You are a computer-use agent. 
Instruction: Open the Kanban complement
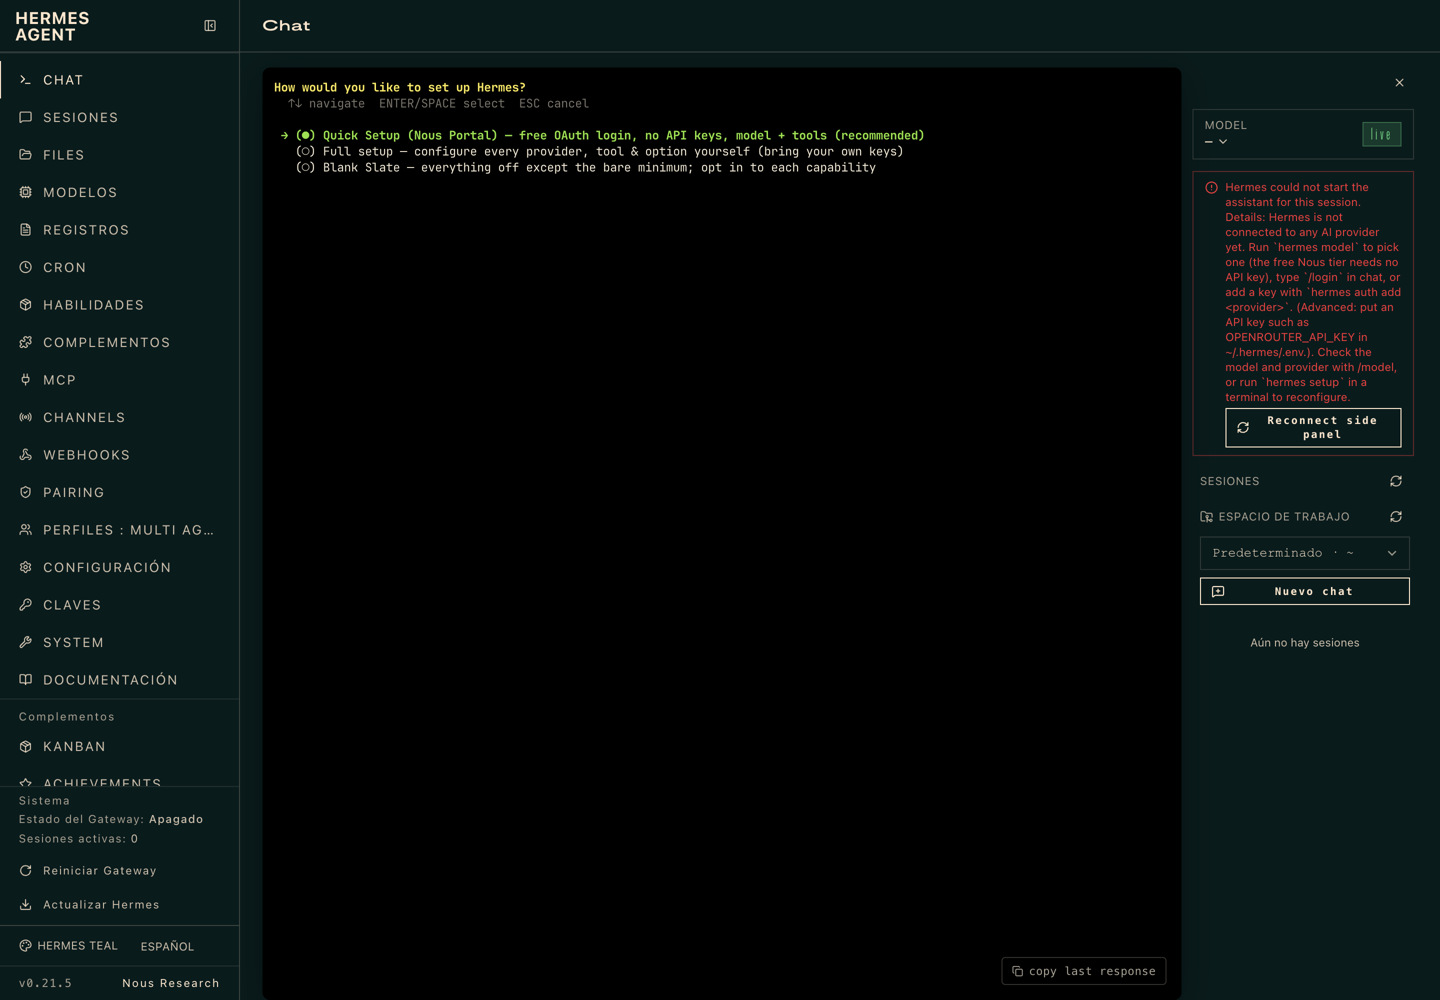pyautogui.click(x=119, y=747)
